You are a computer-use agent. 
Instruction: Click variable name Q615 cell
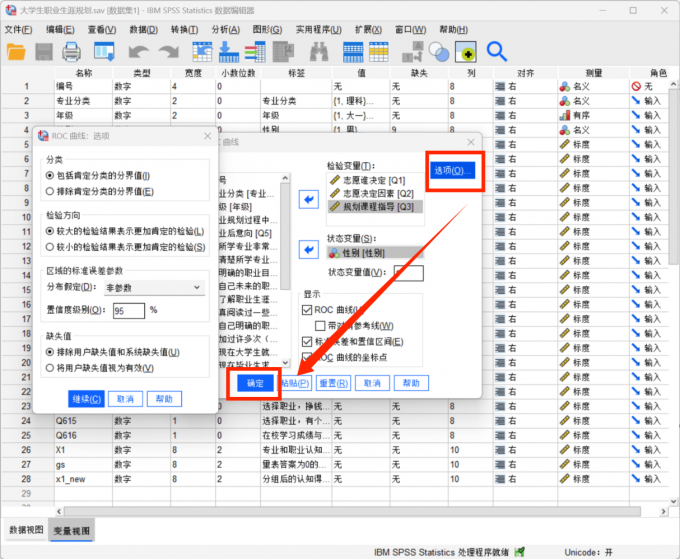coord(83,421)
